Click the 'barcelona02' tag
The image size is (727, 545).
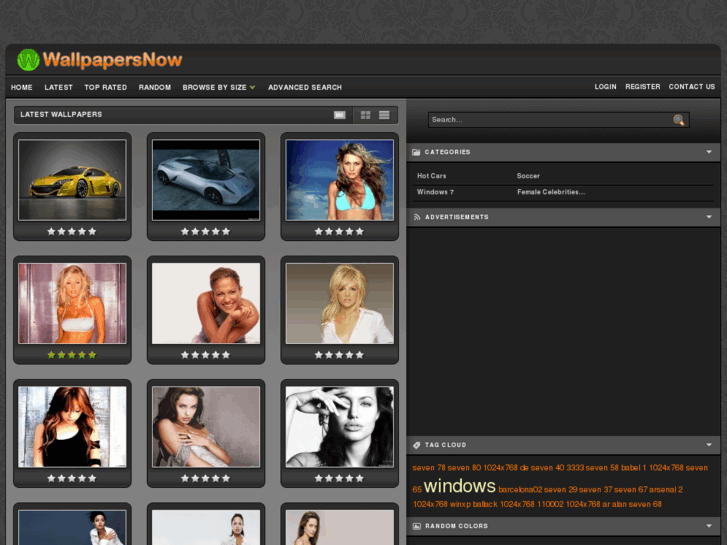coord(520,490)
